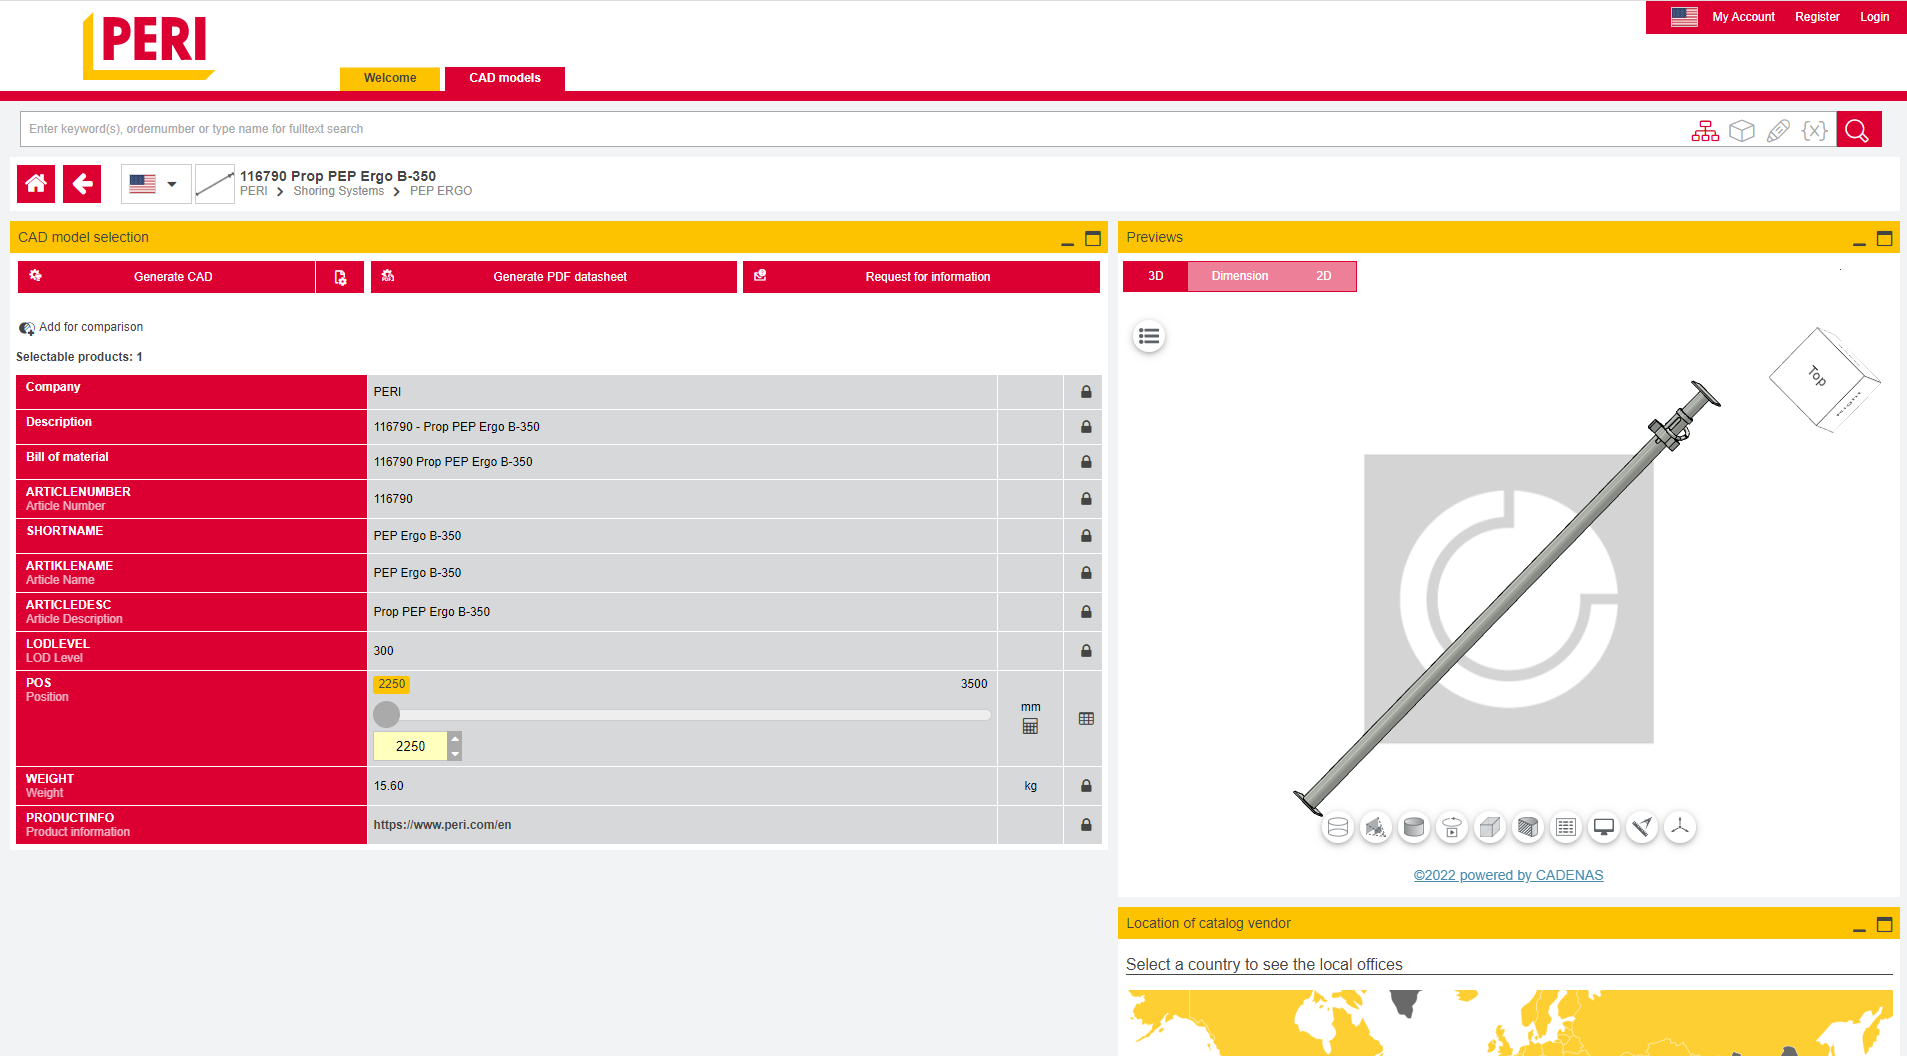Click the POS position slider handle
This screenshot has height=1056, width=1907.
pos(387,714)
